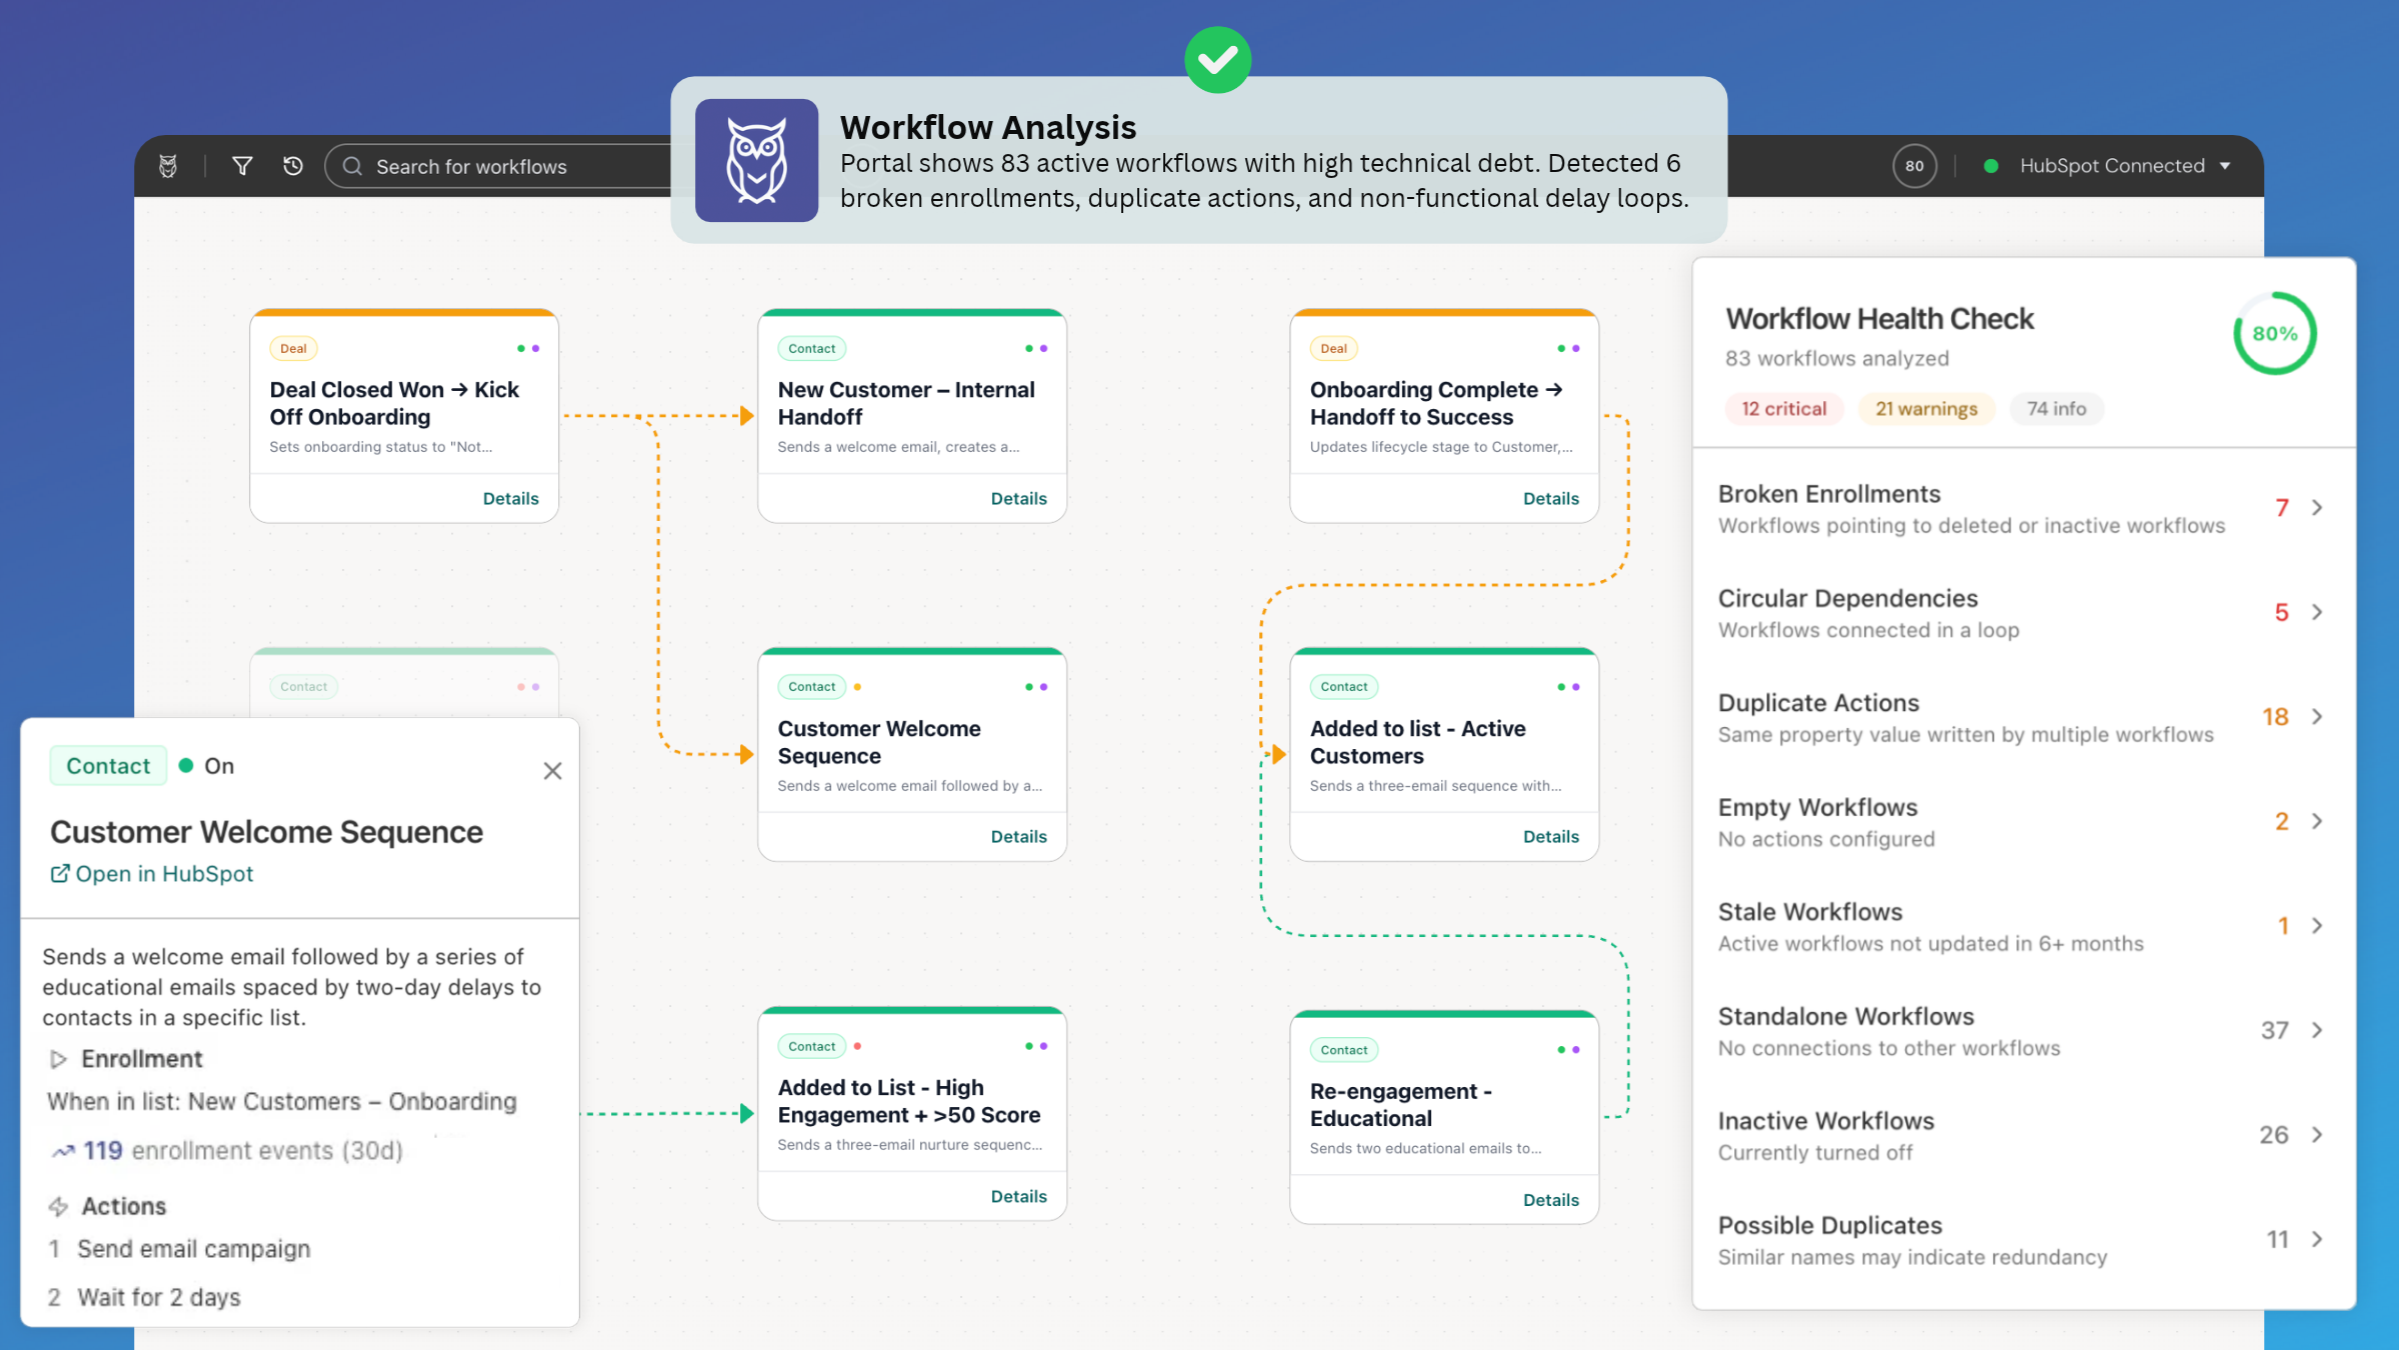Click the large owl Workflow Analysis icon
Screen dimensions: 2399x1350
click(x=756, y=160)
